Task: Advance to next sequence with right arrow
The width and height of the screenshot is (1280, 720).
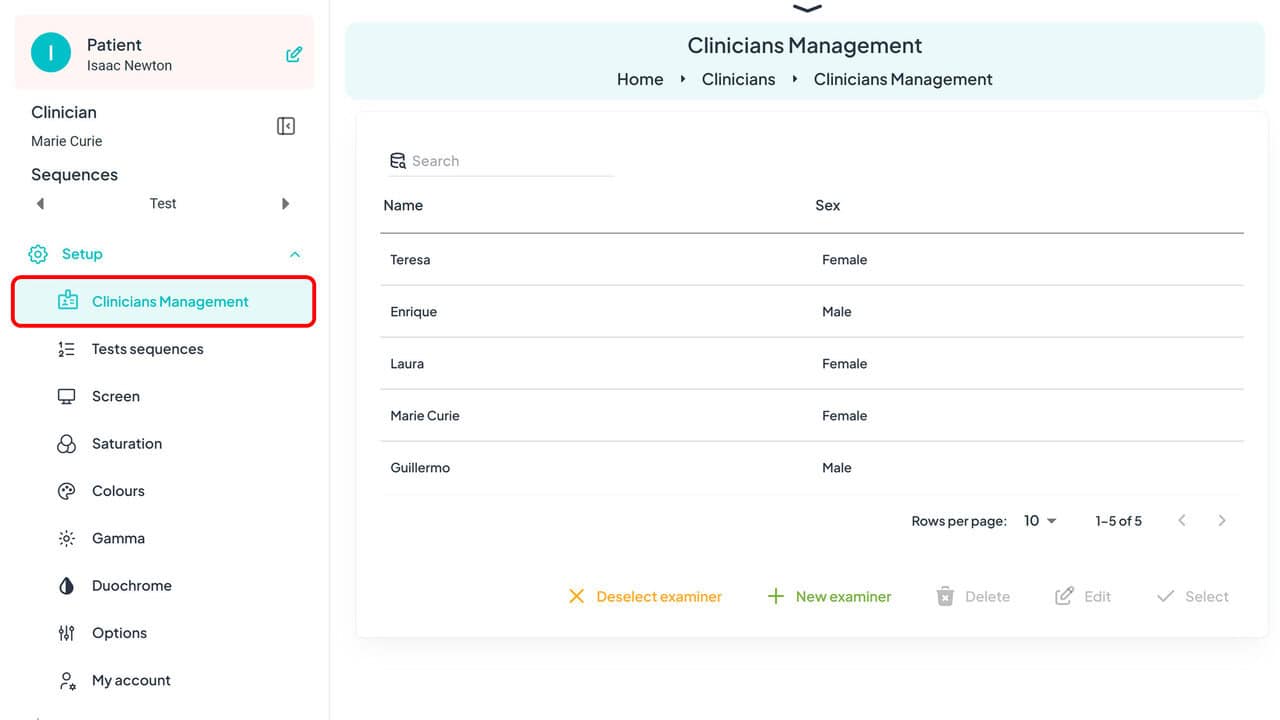Action: click(x=286, y=203)
